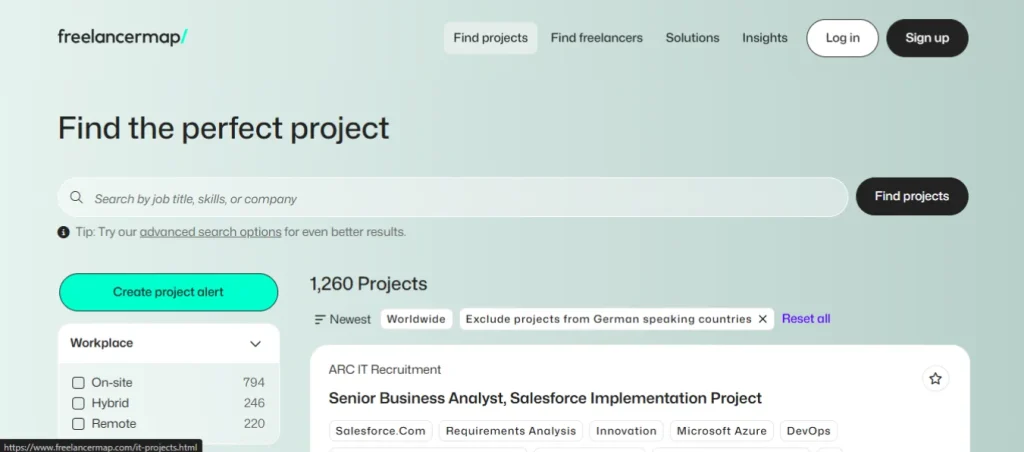Click the freelancermap logo
The width and height of the screenshot is (1024, 452).
(x=122, y=38)
